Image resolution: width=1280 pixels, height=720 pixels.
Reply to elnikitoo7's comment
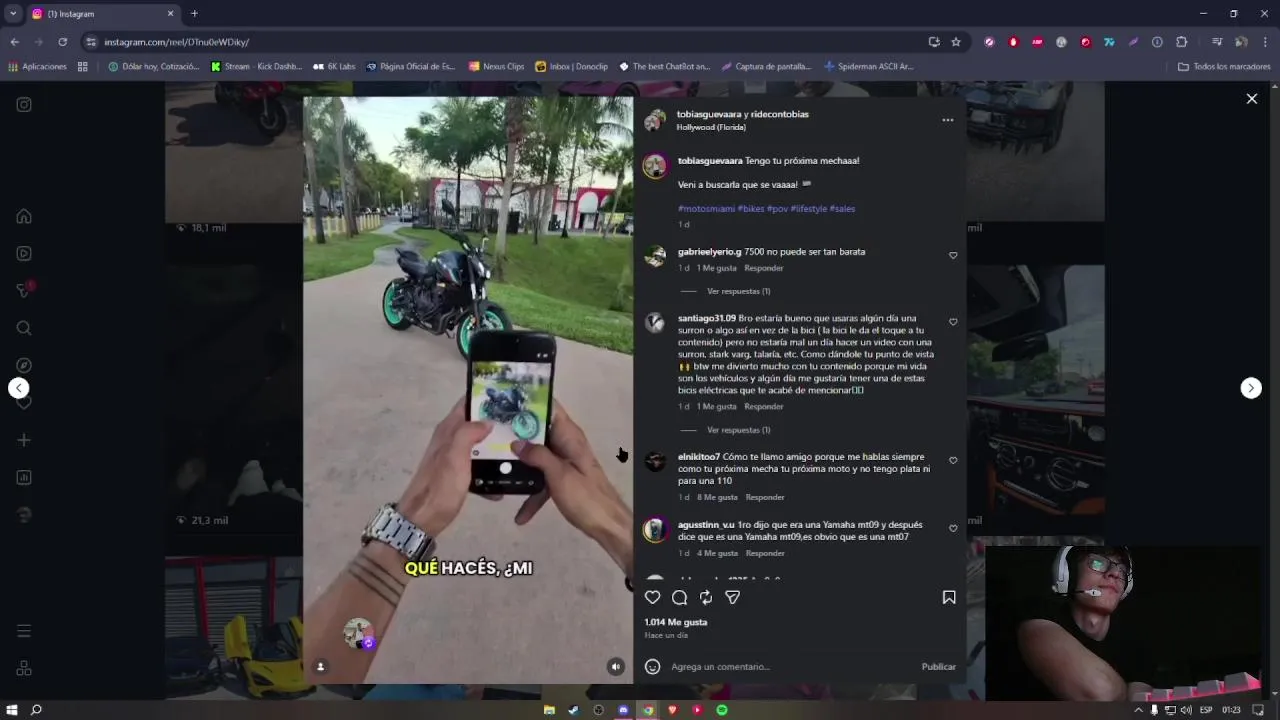pos(765,497)
